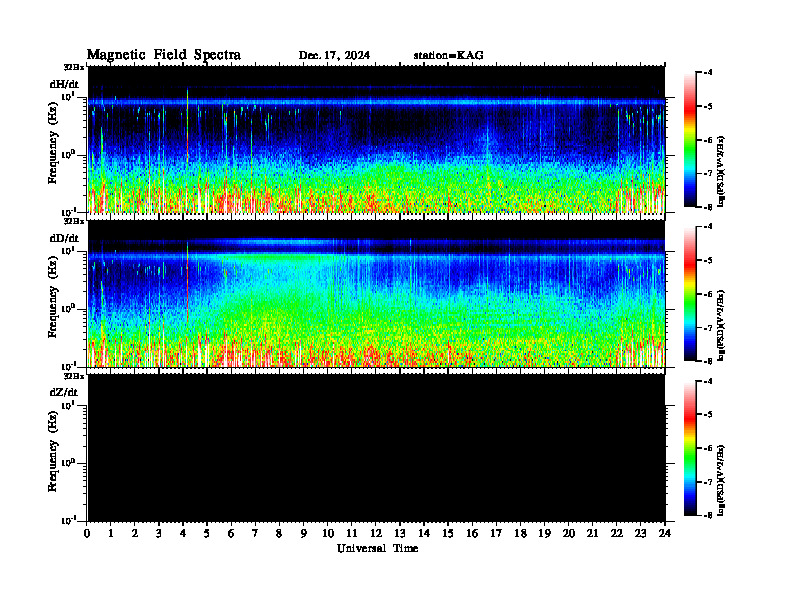The height and width of the screenshot is (612, 792).
Task: Click the "-4" tick on dH/dt color bar
Action: pyautogui.click(x=708, y=73)
